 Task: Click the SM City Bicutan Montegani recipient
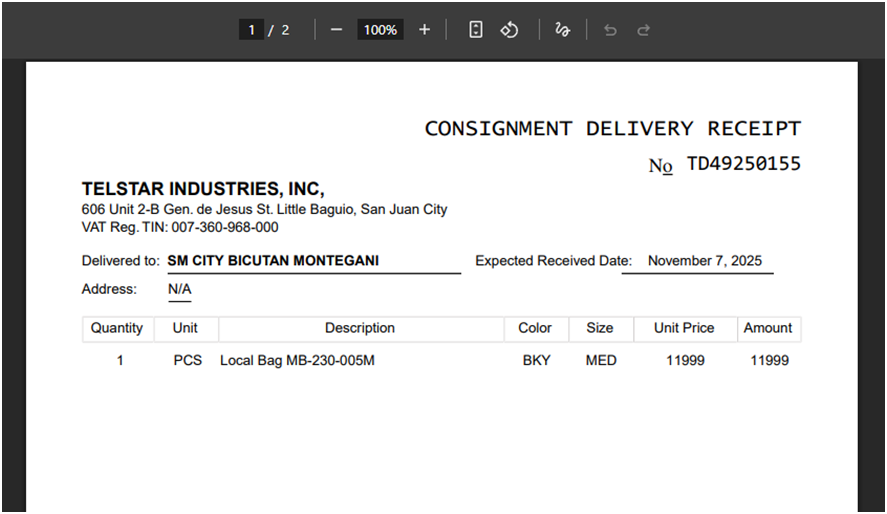[273, 261]
